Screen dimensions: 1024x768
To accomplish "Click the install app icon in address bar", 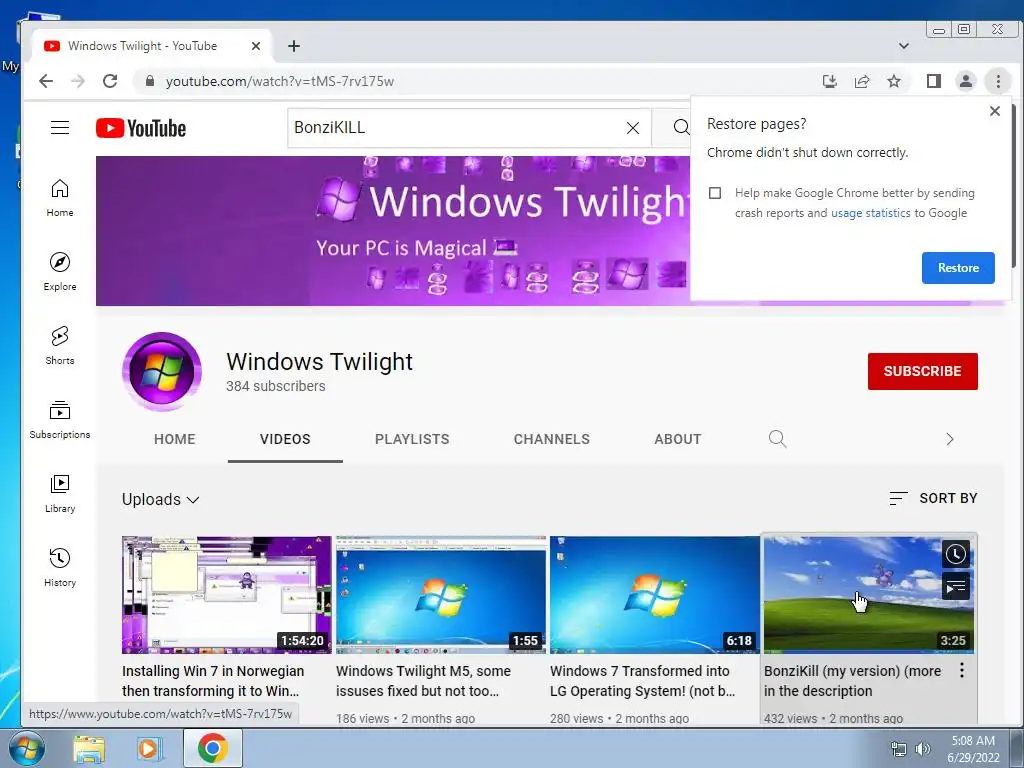I will click(x=829, y=81).
